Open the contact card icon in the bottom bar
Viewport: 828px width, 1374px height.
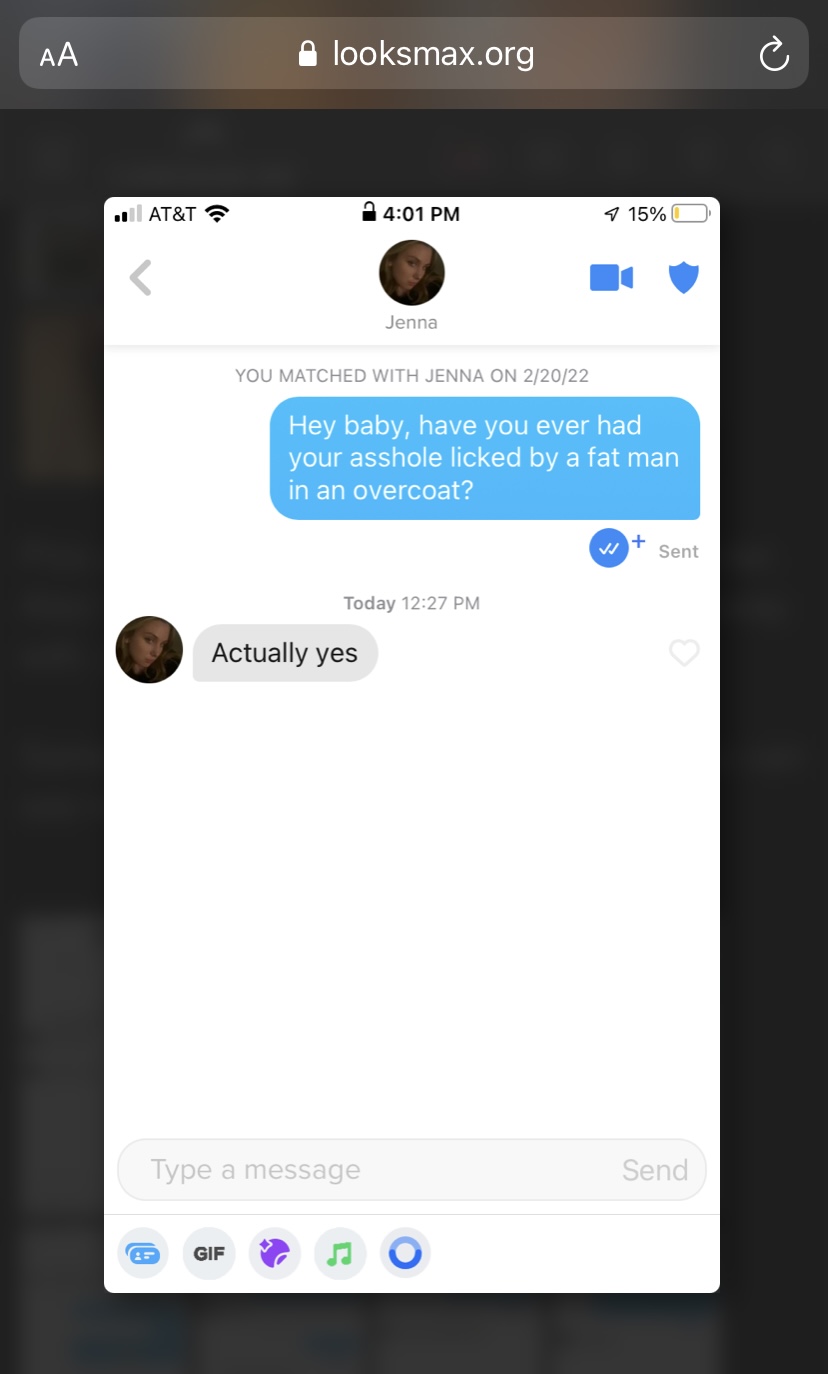(x=143, y=1253)
